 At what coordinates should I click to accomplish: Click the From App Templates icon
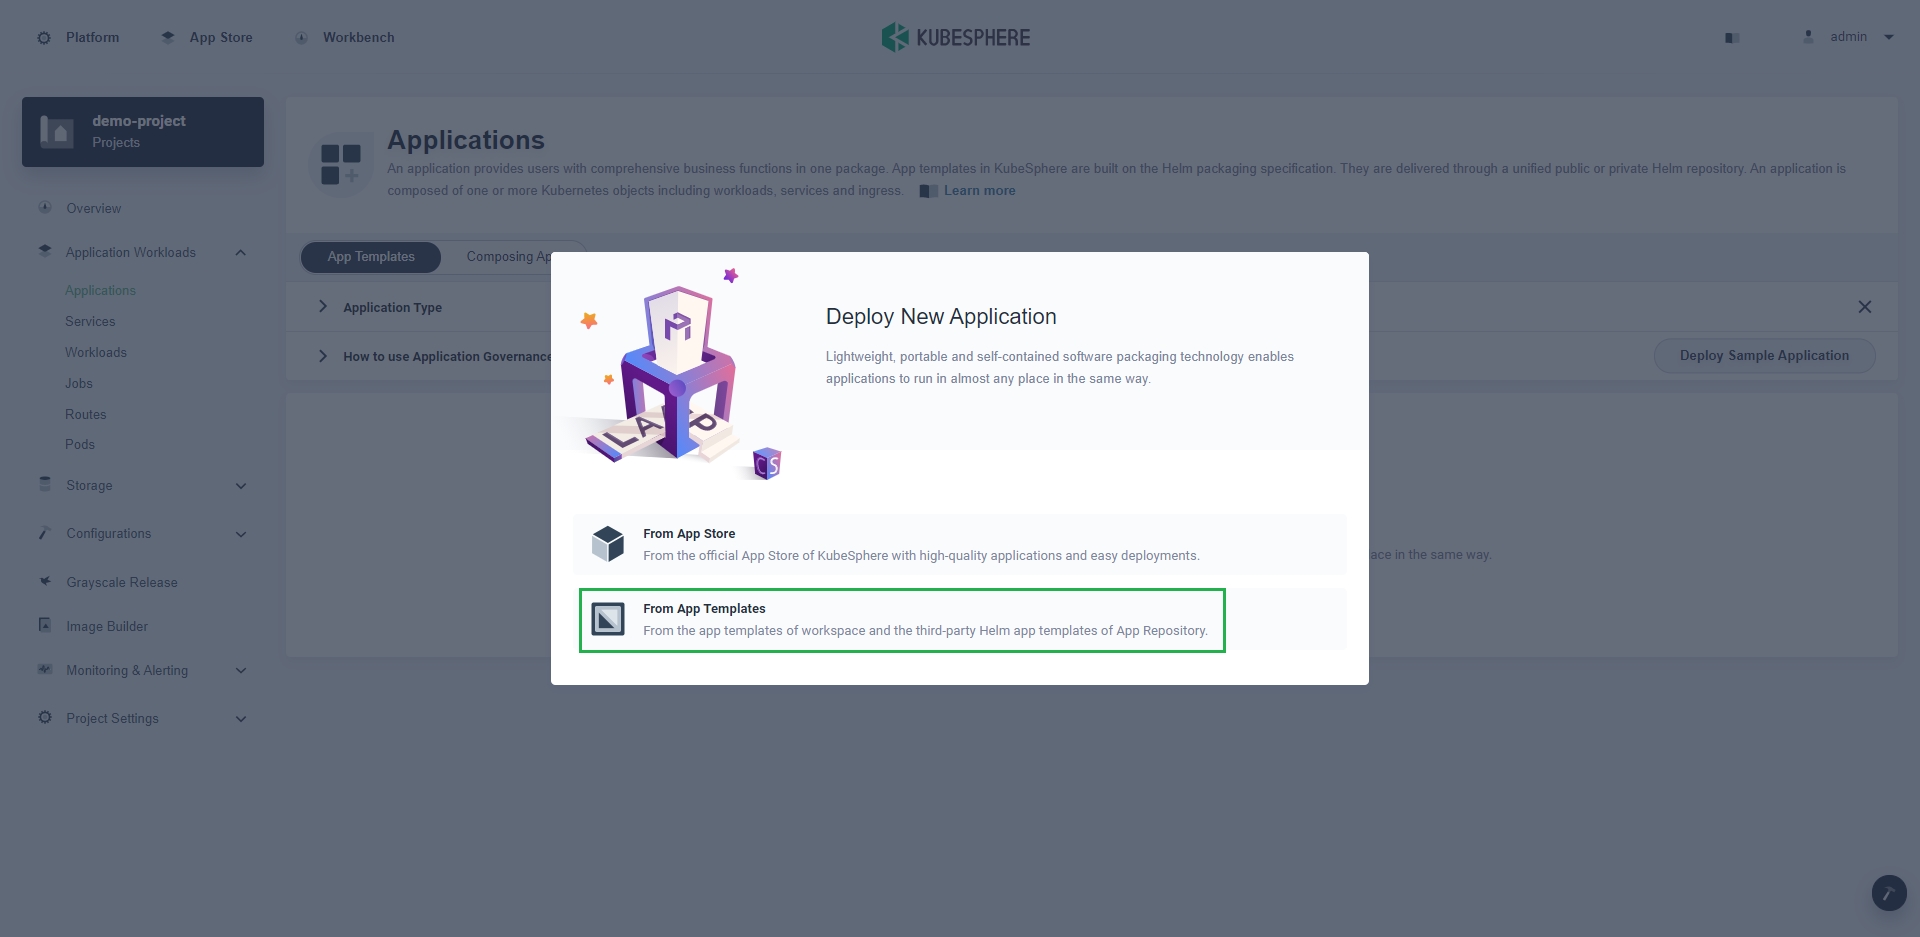pyautogui.click(x=608, y=619)
